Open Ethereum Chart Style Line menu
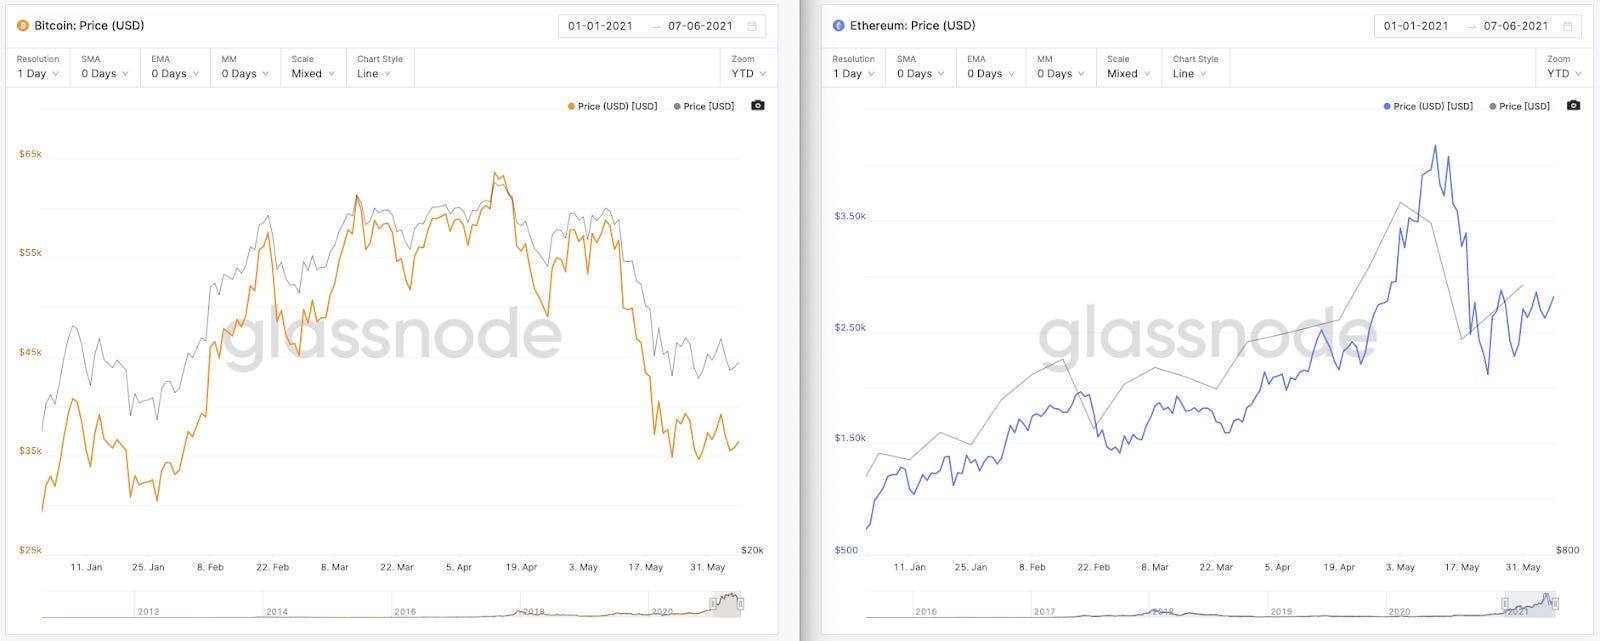Image resolution: width=1600 pixels, height=641 pixels. click(1196, 67)
